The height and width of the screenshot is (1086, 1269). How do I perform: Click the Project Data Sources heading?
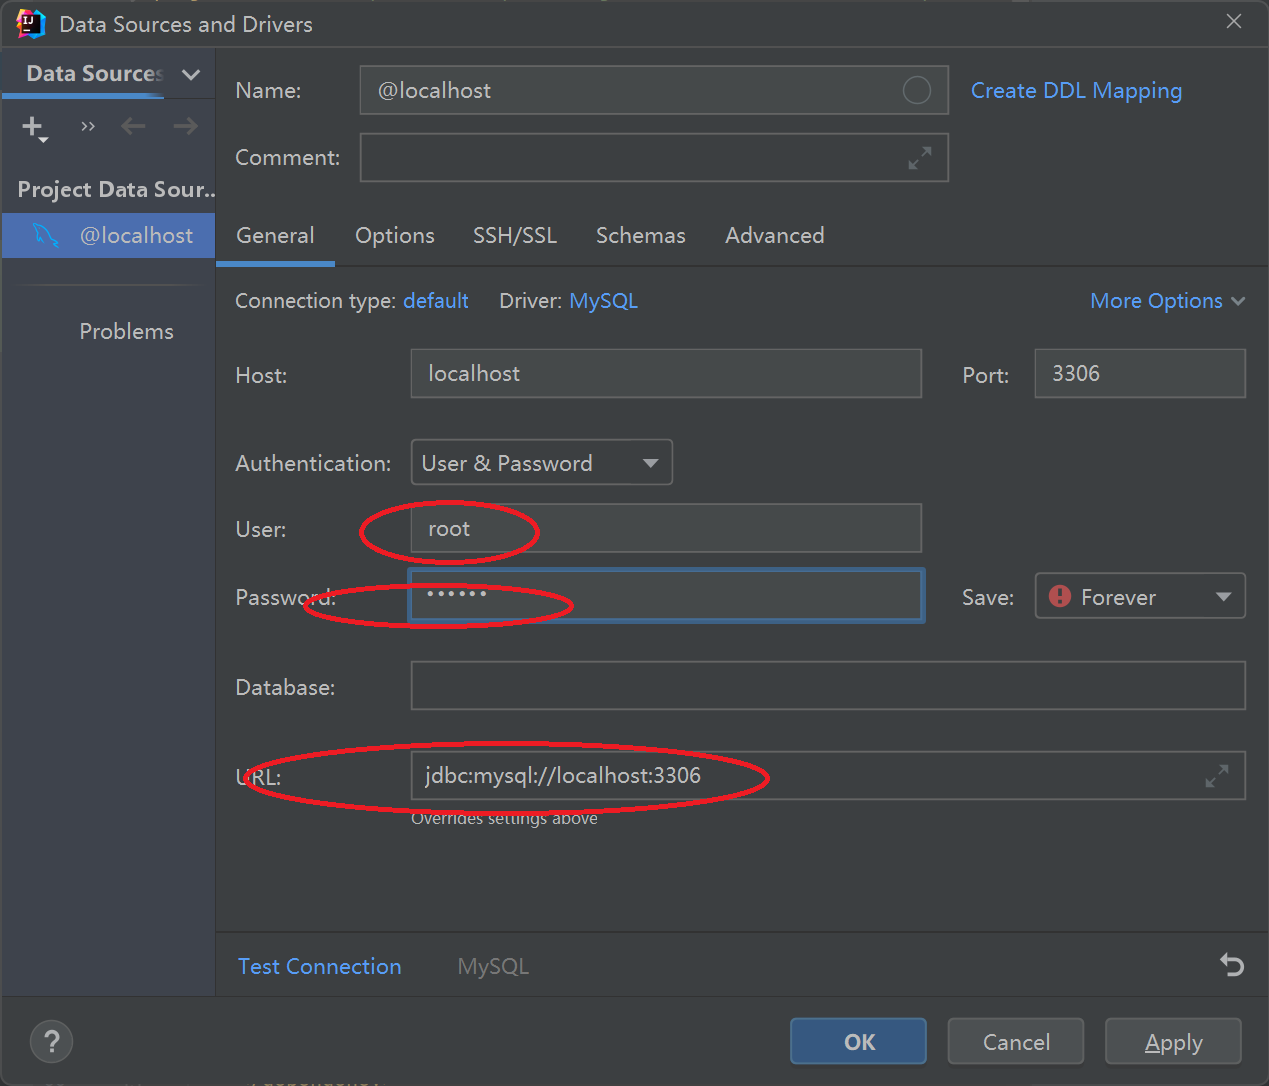pos(116,189)
